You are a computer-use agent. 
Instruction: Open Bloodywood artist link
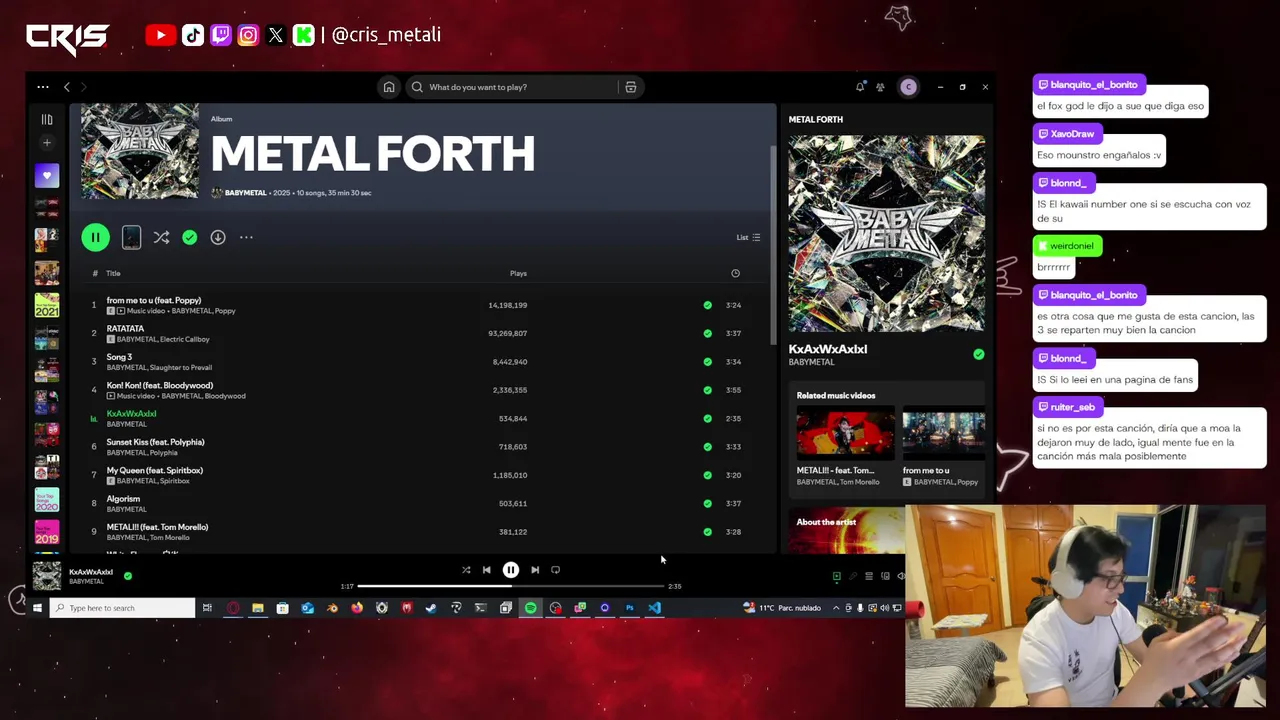coord(224,396)
